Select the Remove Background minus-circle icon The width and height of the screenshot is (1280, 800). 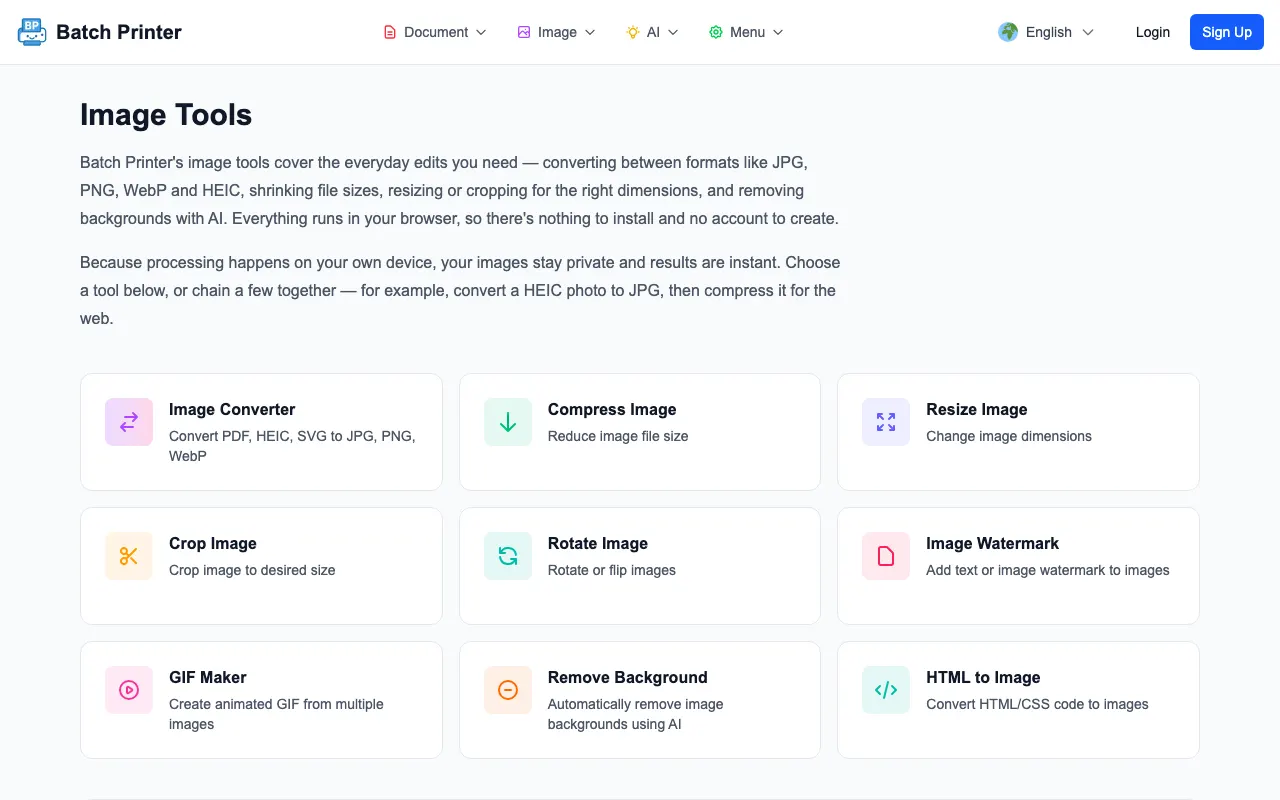pyautogui.click(x=508, y=690)
